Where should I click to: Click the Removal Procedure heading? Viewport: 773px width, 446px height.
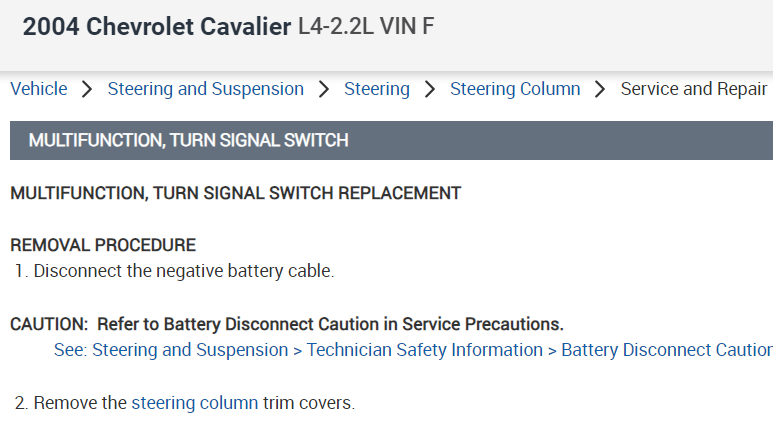pyautogui.click(x=103, y=245)
